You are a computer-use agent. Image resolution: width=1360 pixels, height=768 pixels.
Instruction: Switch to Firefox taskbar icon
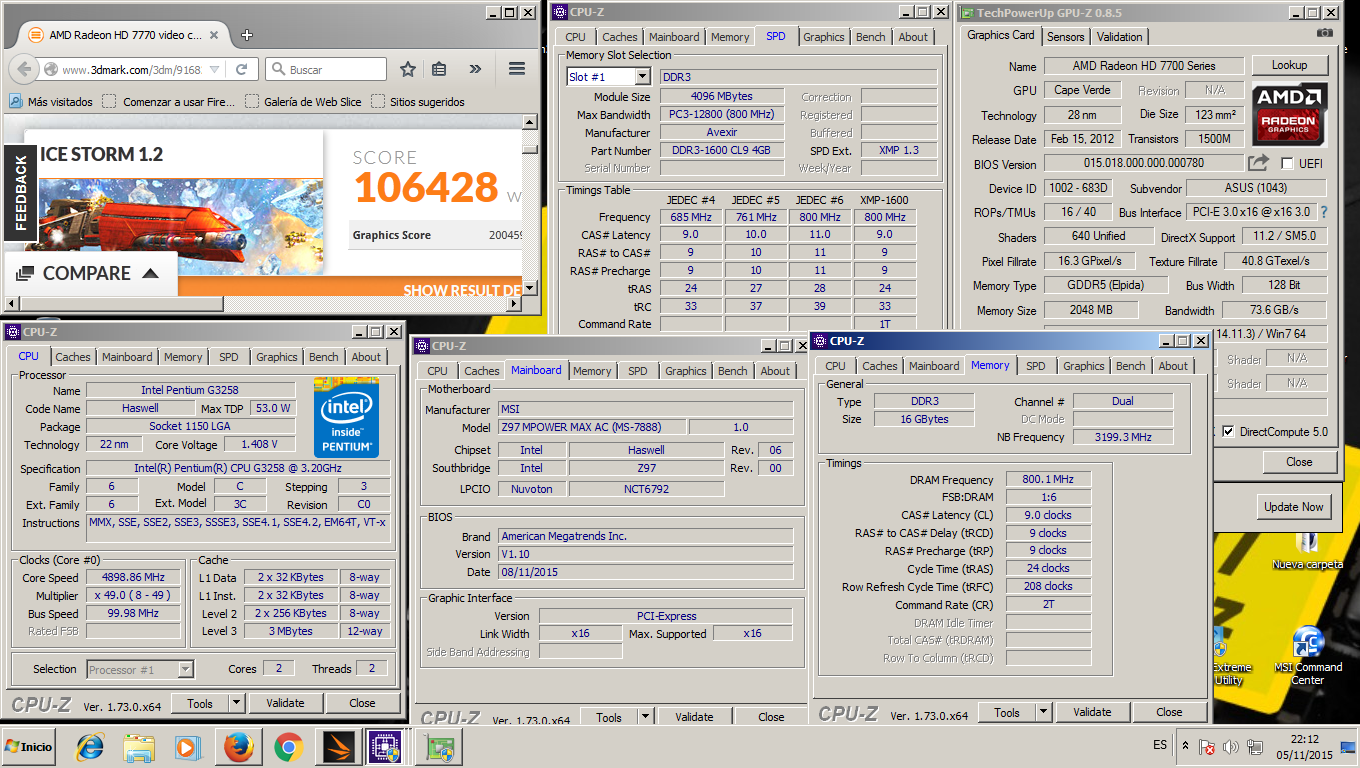238,747
